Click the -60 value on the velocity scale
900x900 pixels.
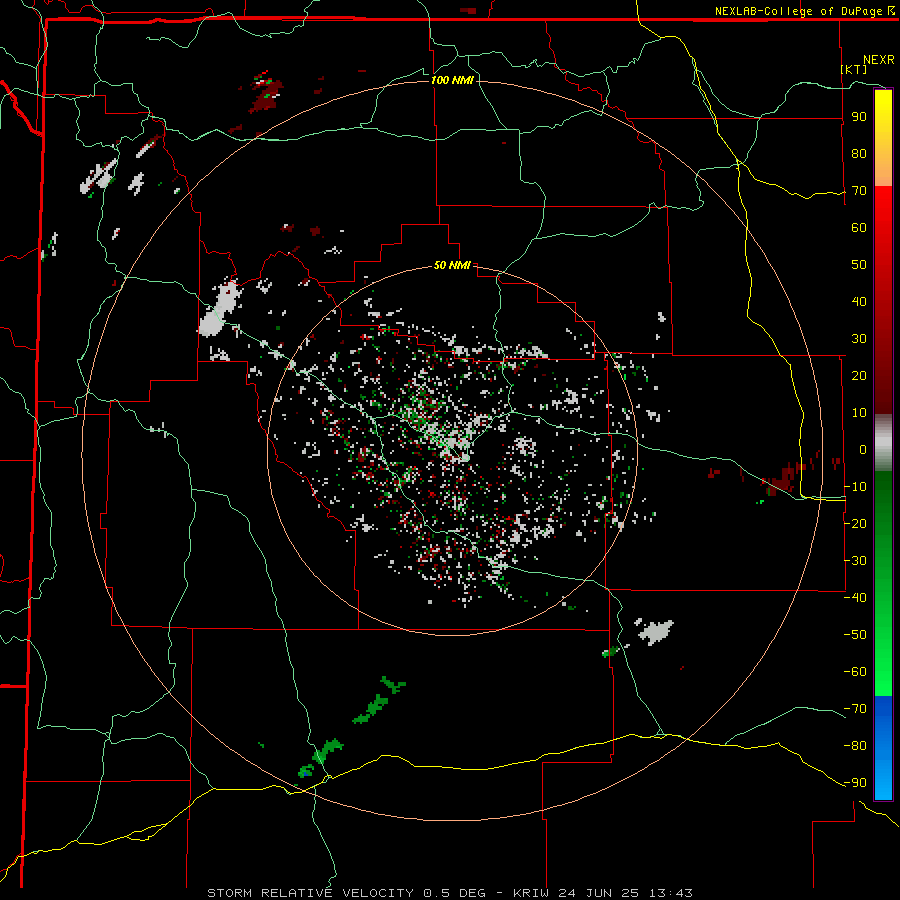(x=855, y=672)
